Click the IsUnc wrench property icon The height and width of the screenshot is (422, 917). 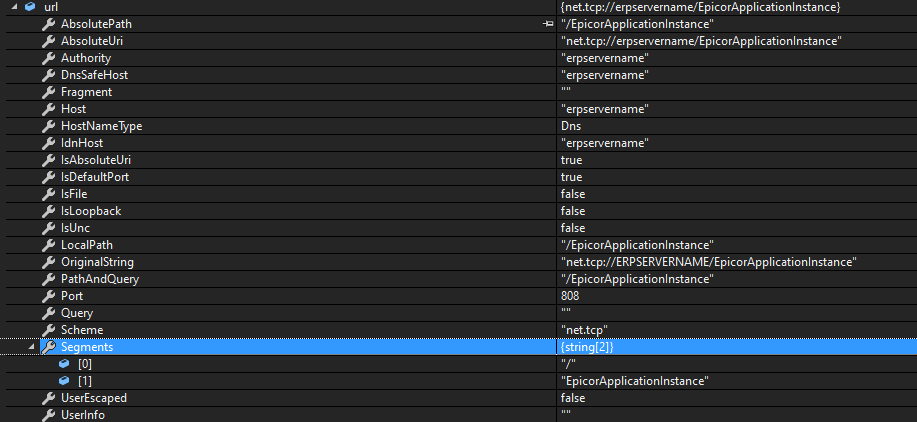coord(49,228)
